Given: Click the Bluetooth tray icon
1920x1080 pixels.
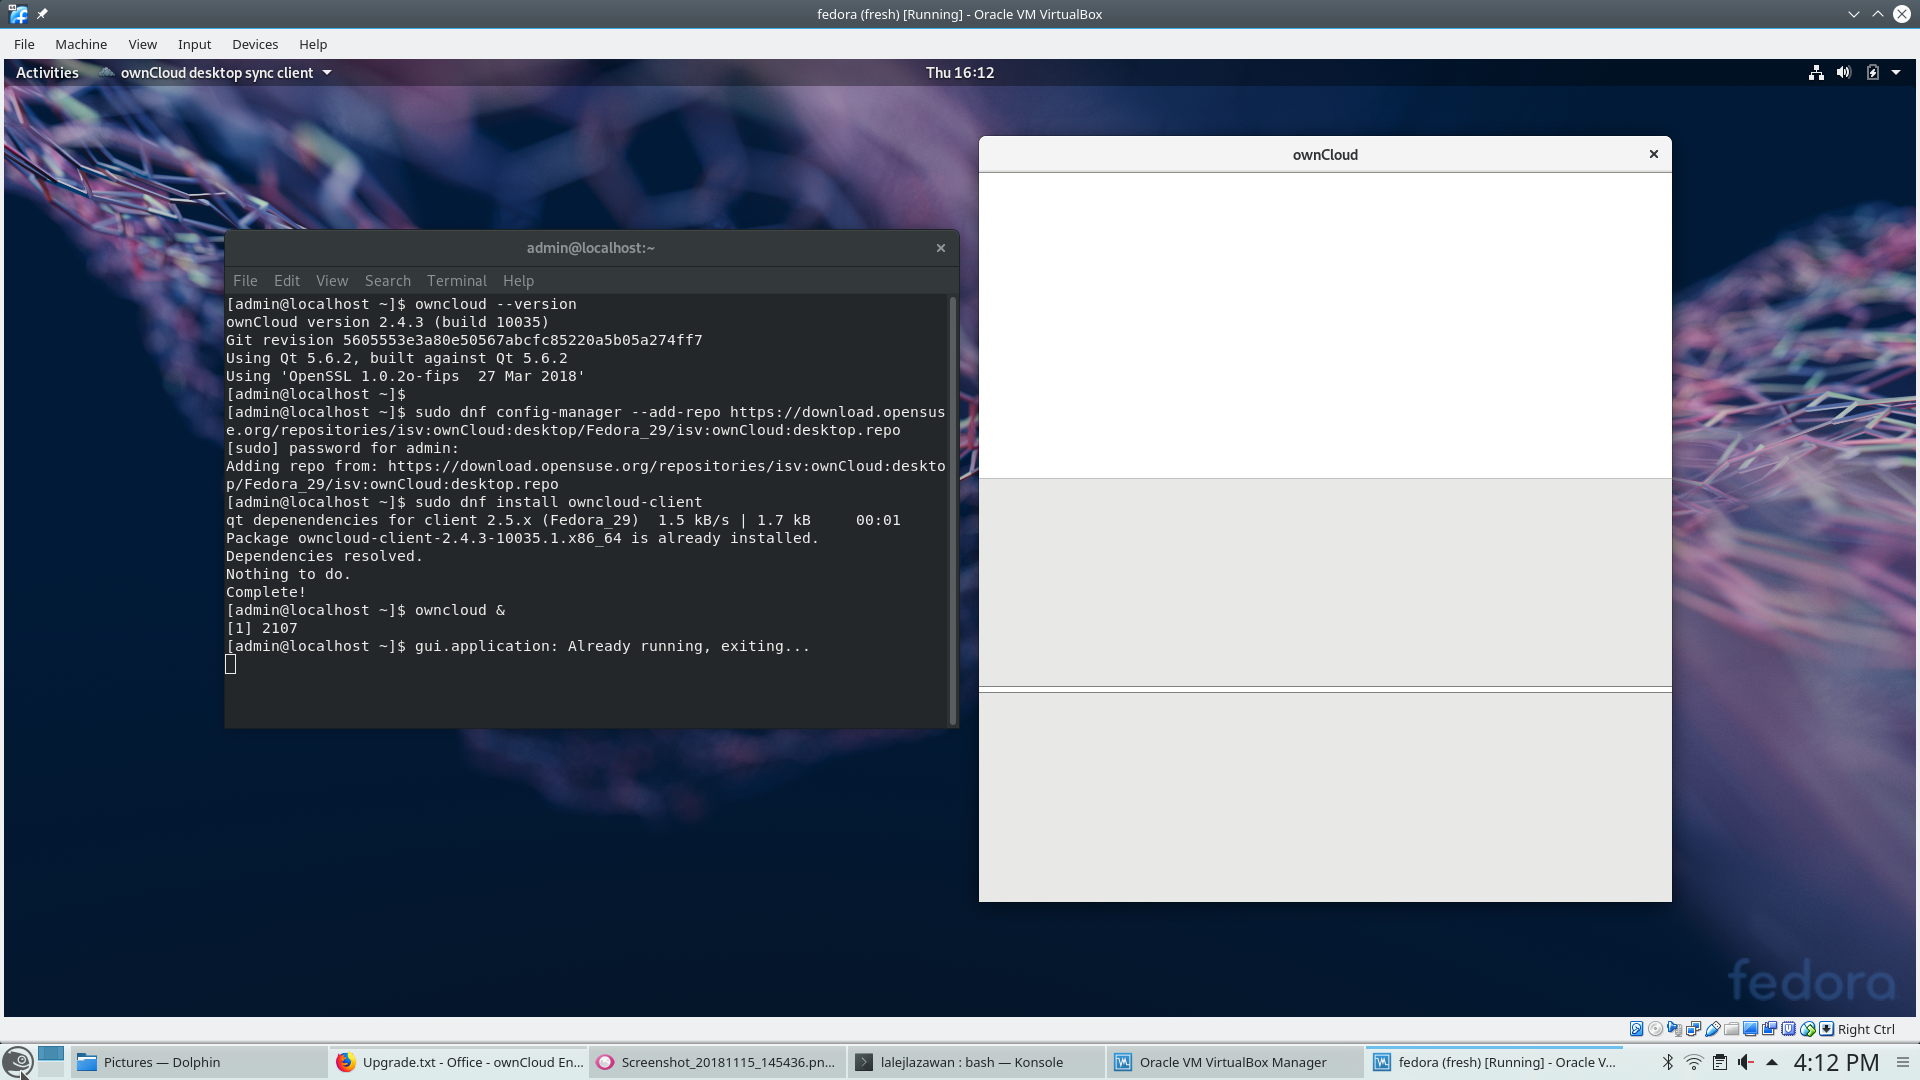Looking at the screenshot, I should click(x=1667, y=1062).
